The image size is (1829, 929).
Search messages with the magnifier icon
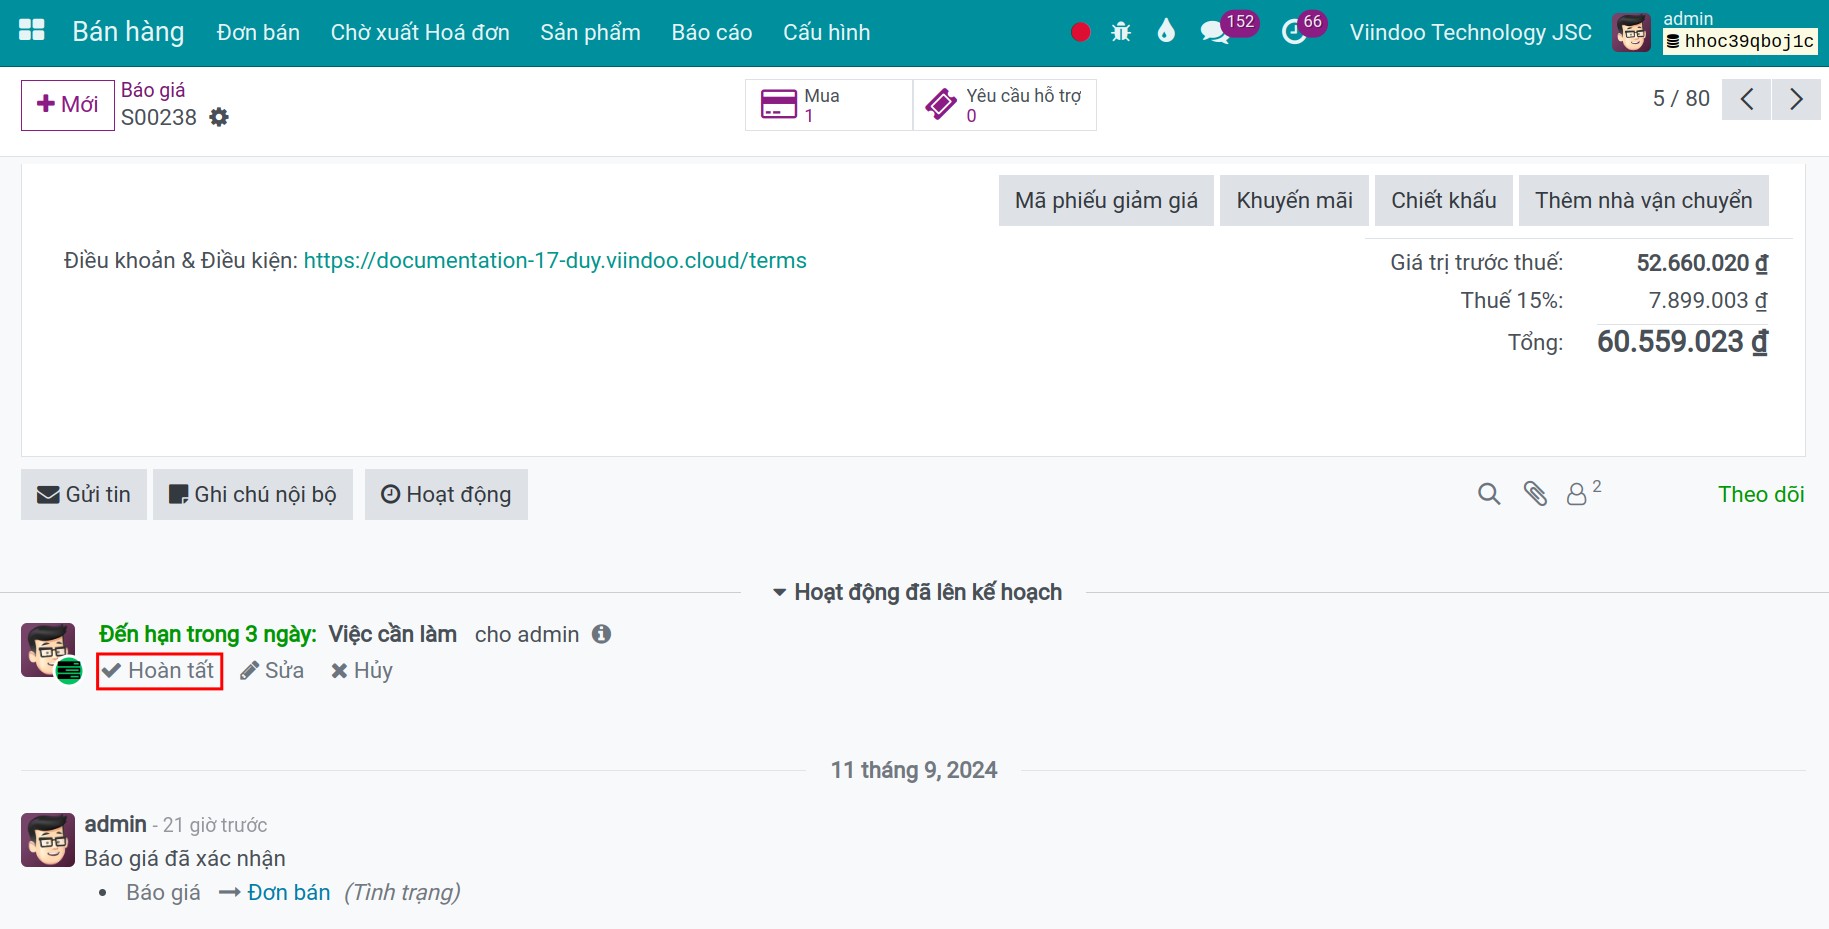point(1489,494)
